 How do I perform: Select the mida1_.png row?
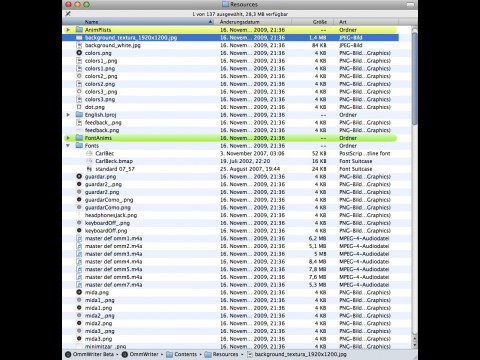click(x=230, y=300)
